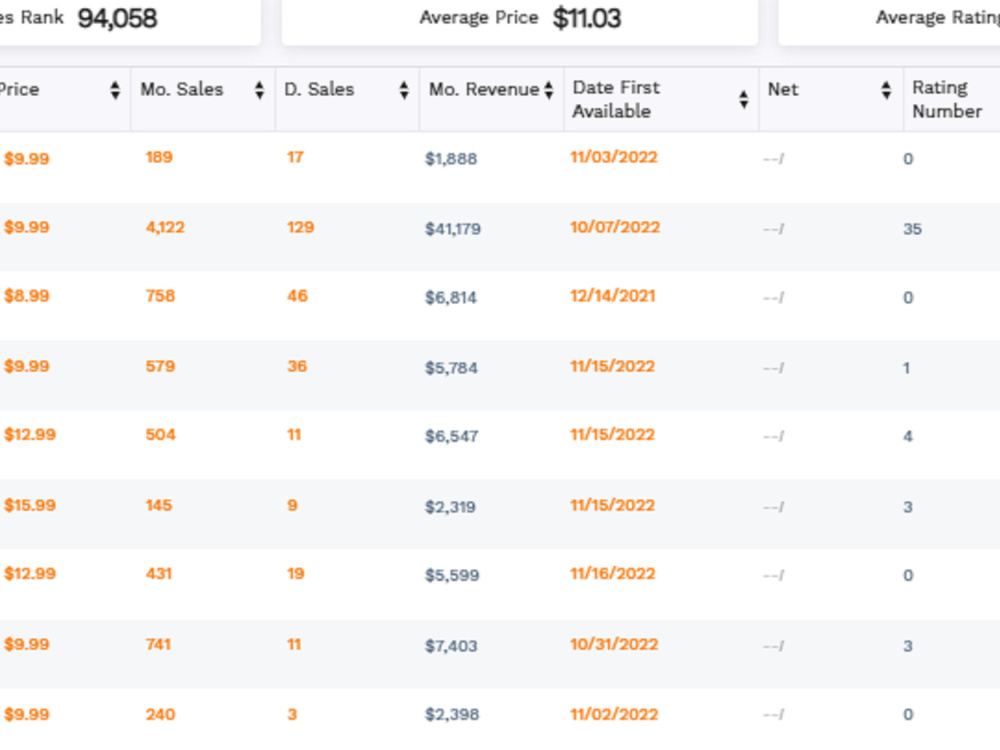The width and height of the screenshot is (1000, 750).
Task: Click the Average Price $11.03 card
Action: [520, 19]
